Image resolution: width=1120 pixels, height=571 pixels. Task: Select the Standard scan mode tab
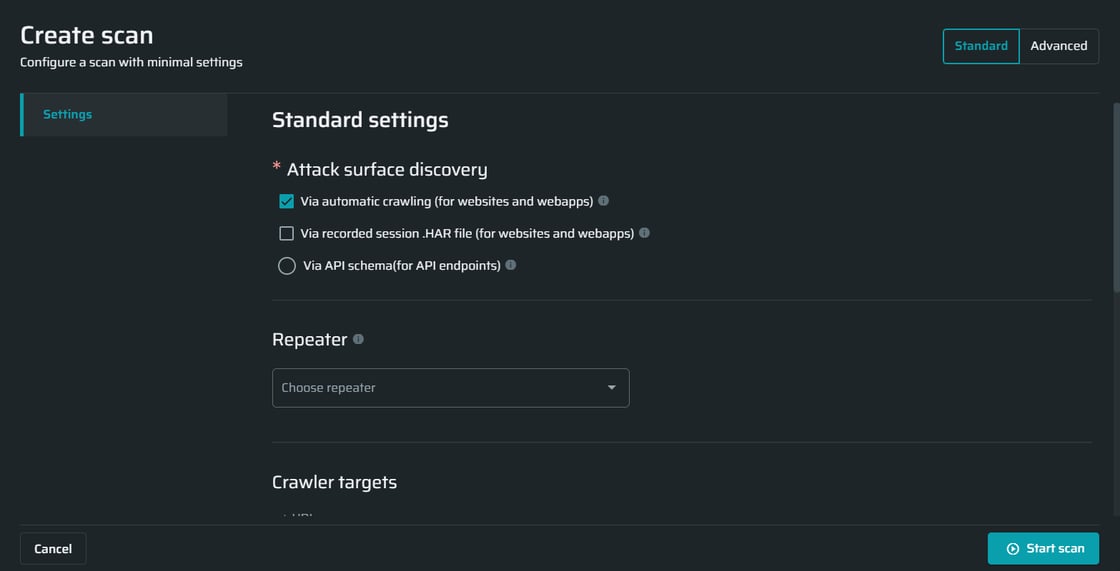pyautogui.click(x=981, y=46)
